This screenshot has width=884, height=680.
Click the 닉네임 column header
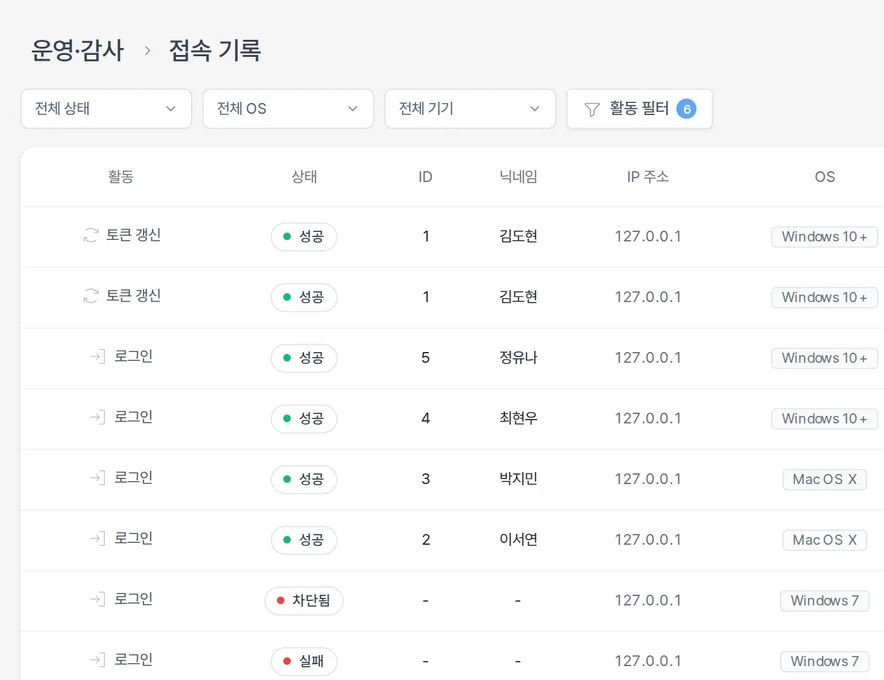pos(518,177)
